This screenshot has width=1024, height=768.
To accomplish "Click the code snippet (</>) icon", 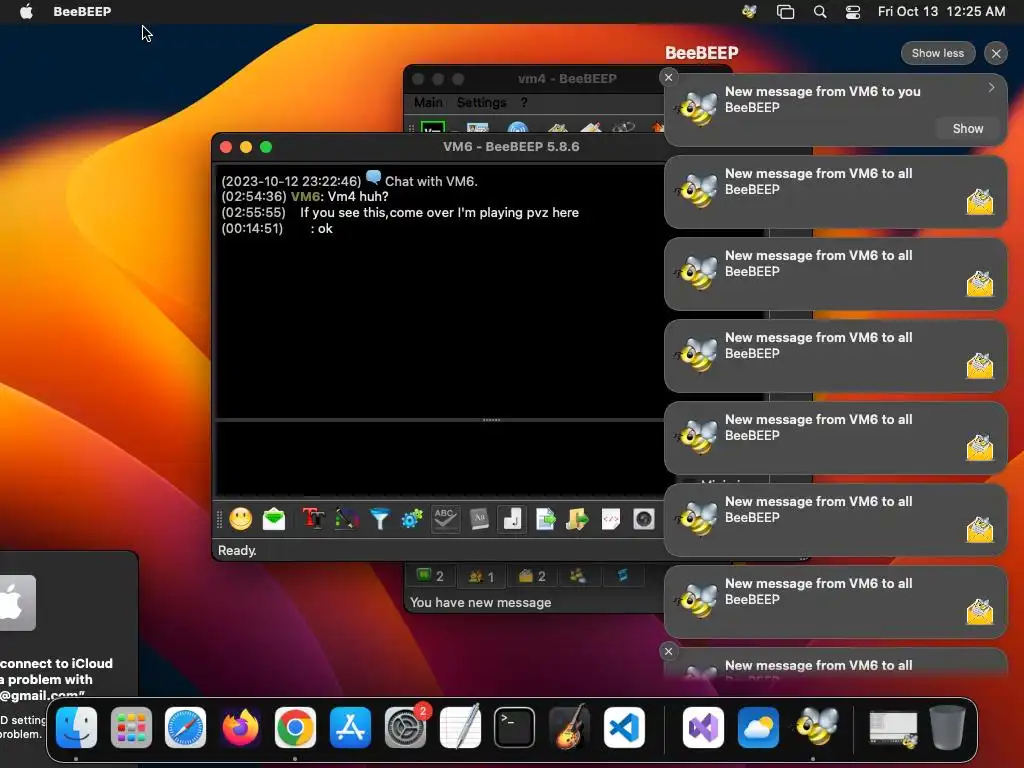I will point(611,519).
